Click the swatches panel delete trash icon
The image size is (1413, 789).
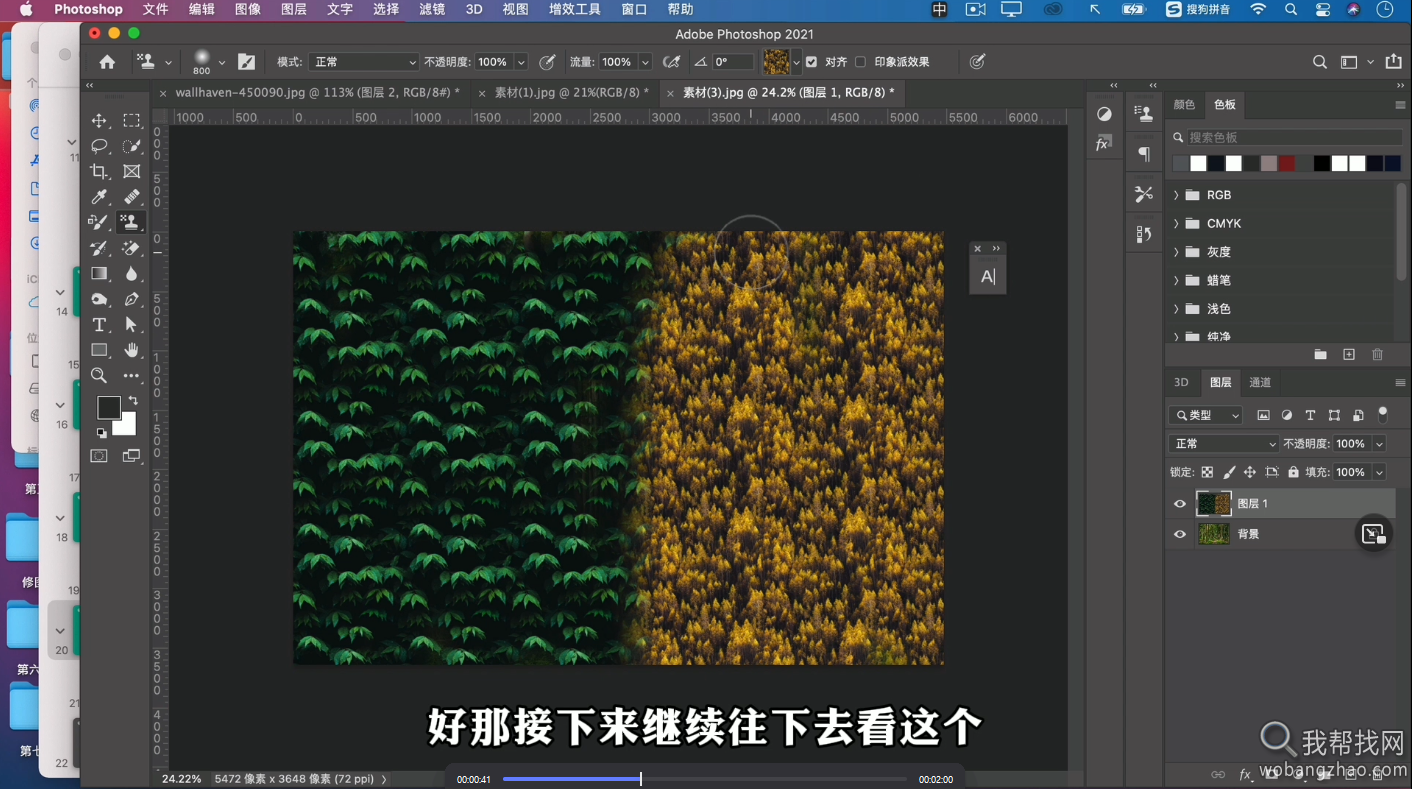pos(1377,355)
